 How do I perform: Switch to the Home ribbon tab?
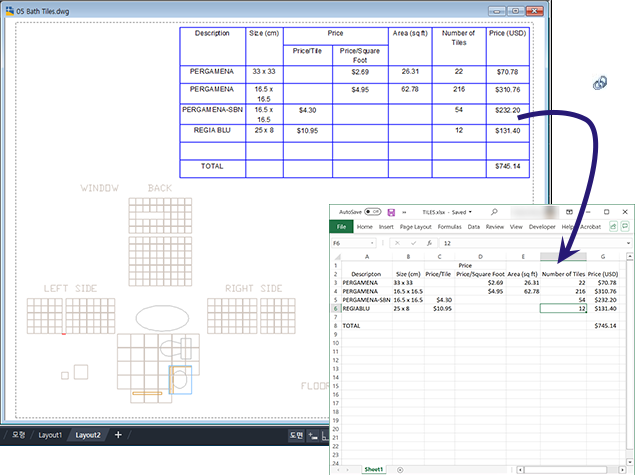(x=364, y=227)
